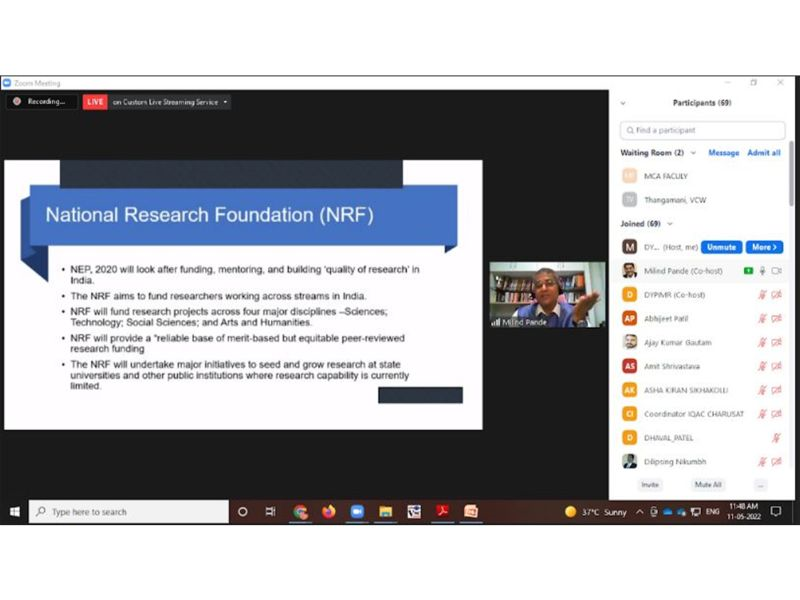This screenshot has height=600, width=800.
Task: Click Admit all for the waiting room
Action: pyautogui.click(x=764, y=153)
